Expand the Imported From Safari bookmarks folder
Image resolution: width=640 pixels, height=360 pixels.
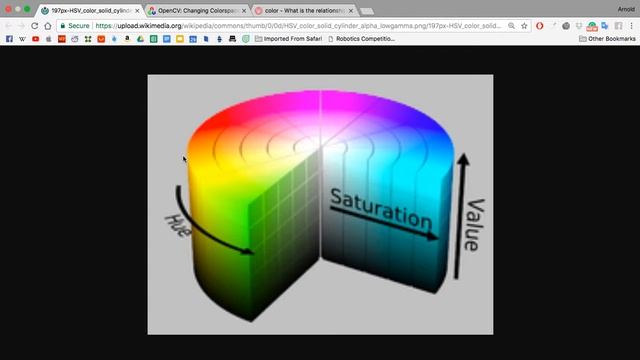click(x=288, y=39)
